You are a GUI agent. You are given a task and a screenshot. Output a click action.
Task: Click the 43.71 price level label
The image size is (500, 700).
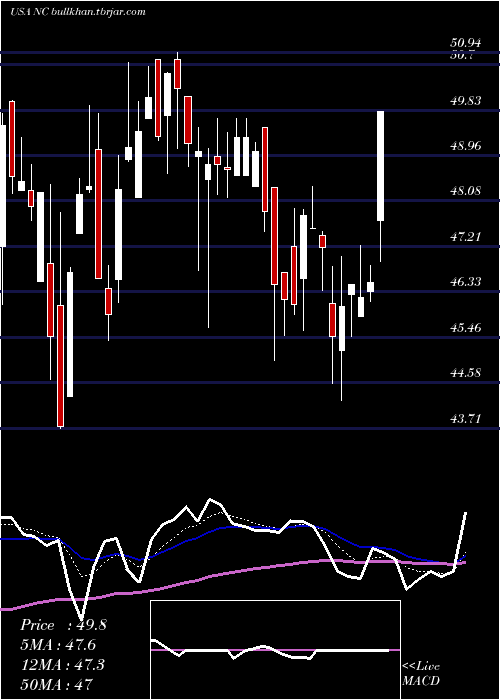tap(466, 419)
